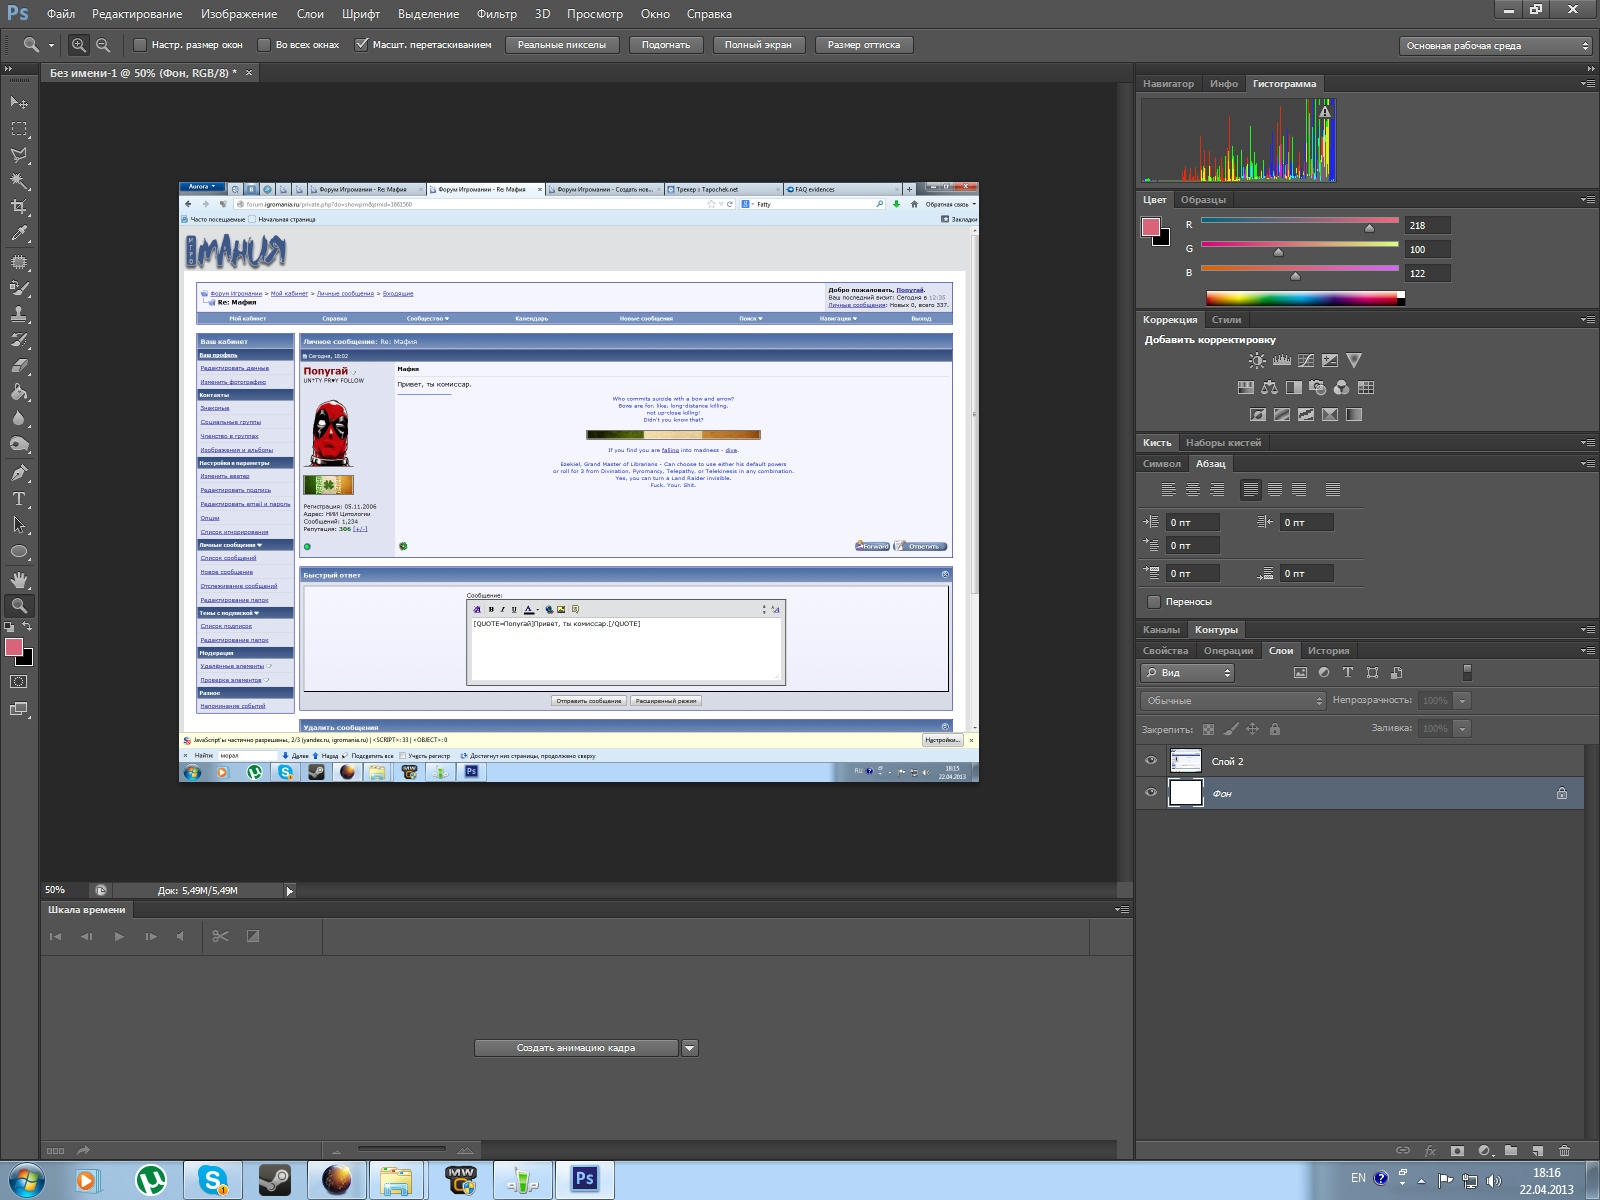Screen dimensions: 1600x1200
Task: Click the 'Реальные пикселы' button
Action: [x=562, y=45]
